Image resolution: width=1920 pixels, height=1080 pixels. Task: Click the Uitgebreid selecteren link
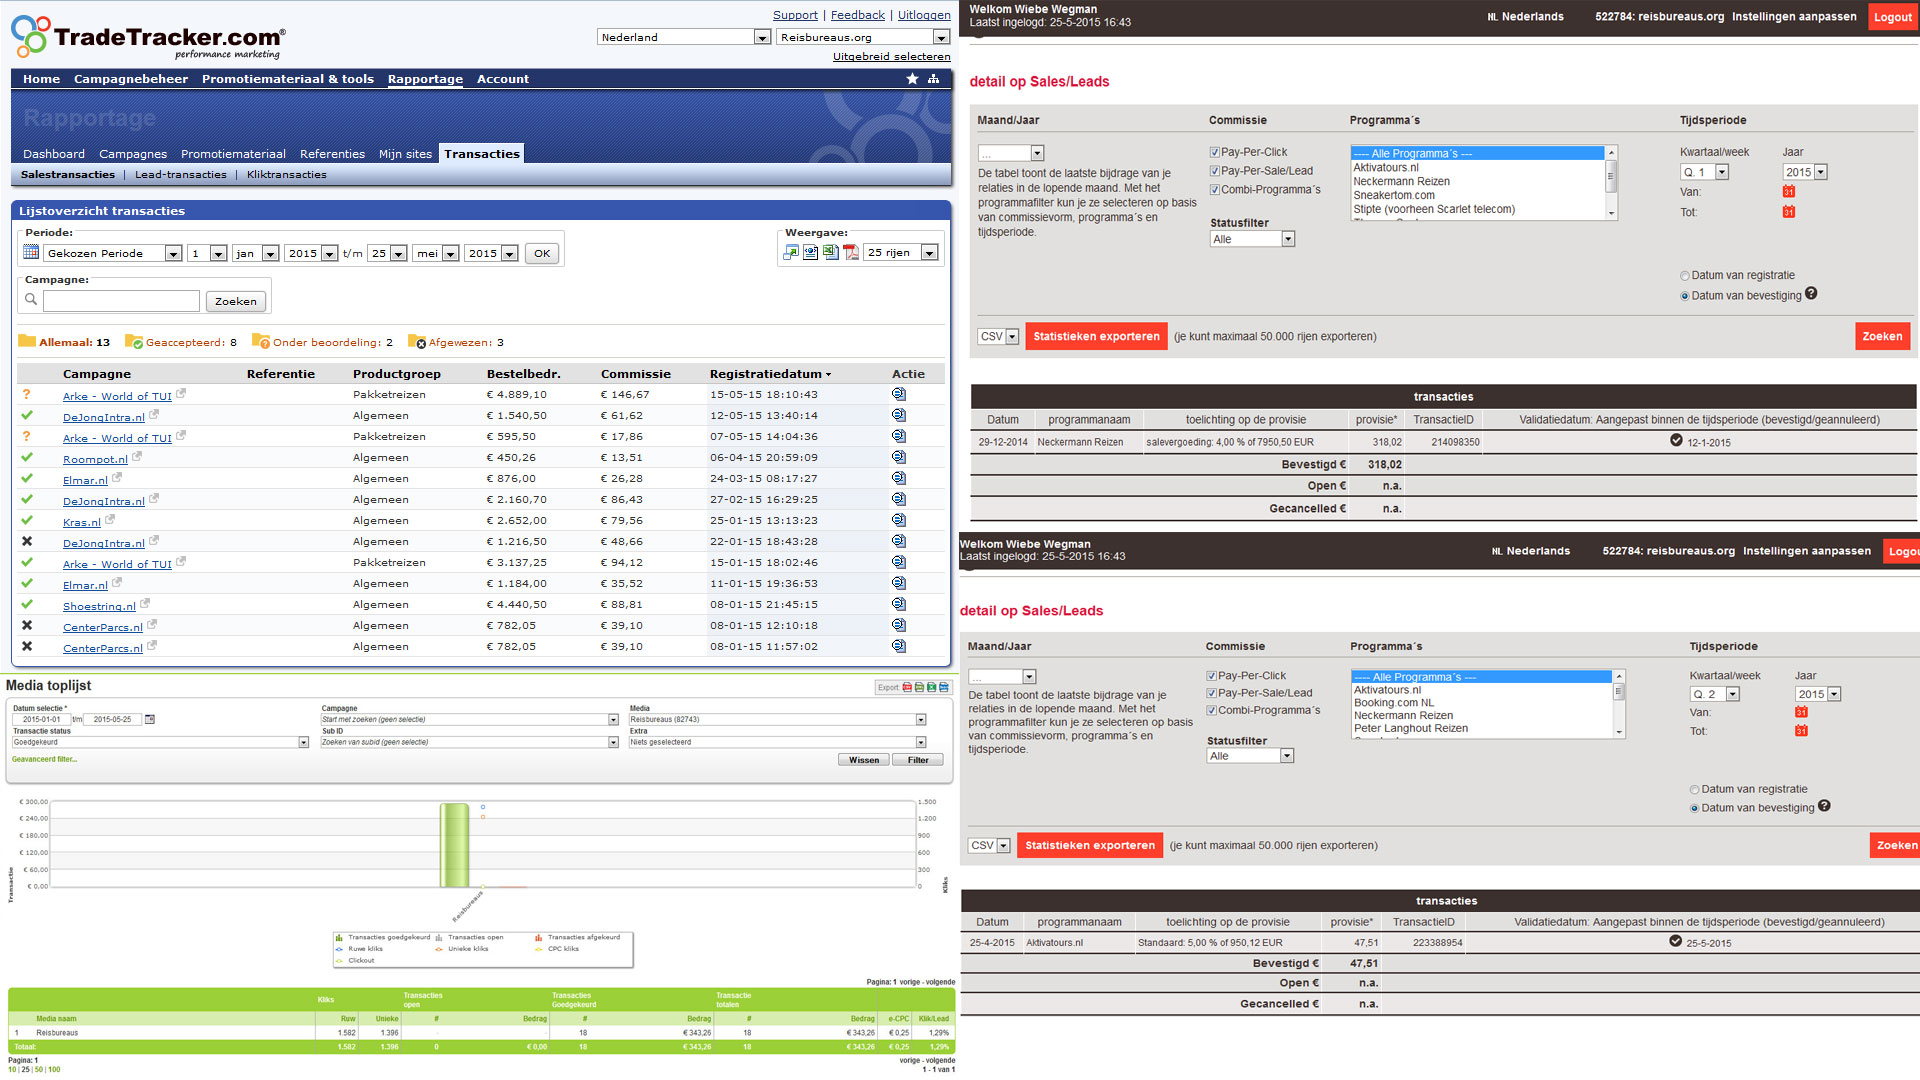coord(891,56)
